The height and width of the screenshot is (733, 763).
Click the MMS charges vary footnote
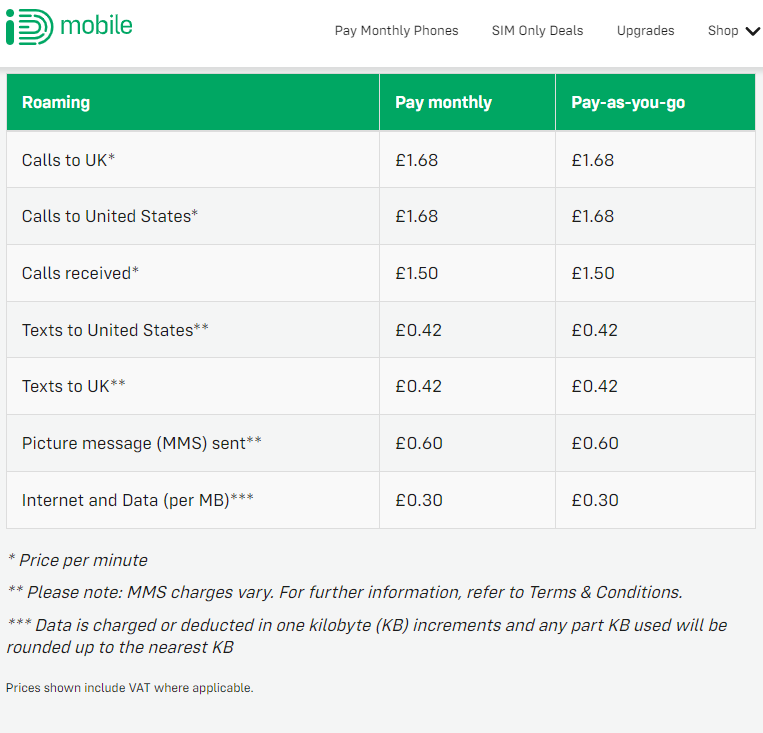[345, 592]
